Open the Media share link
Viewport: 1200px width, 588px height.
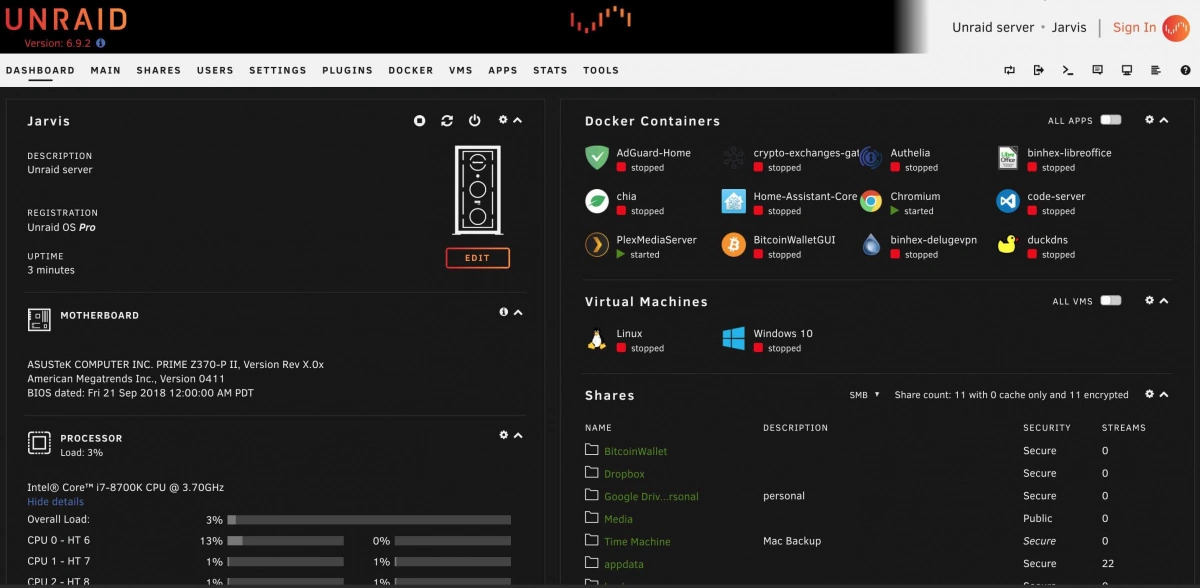[618, 519]
